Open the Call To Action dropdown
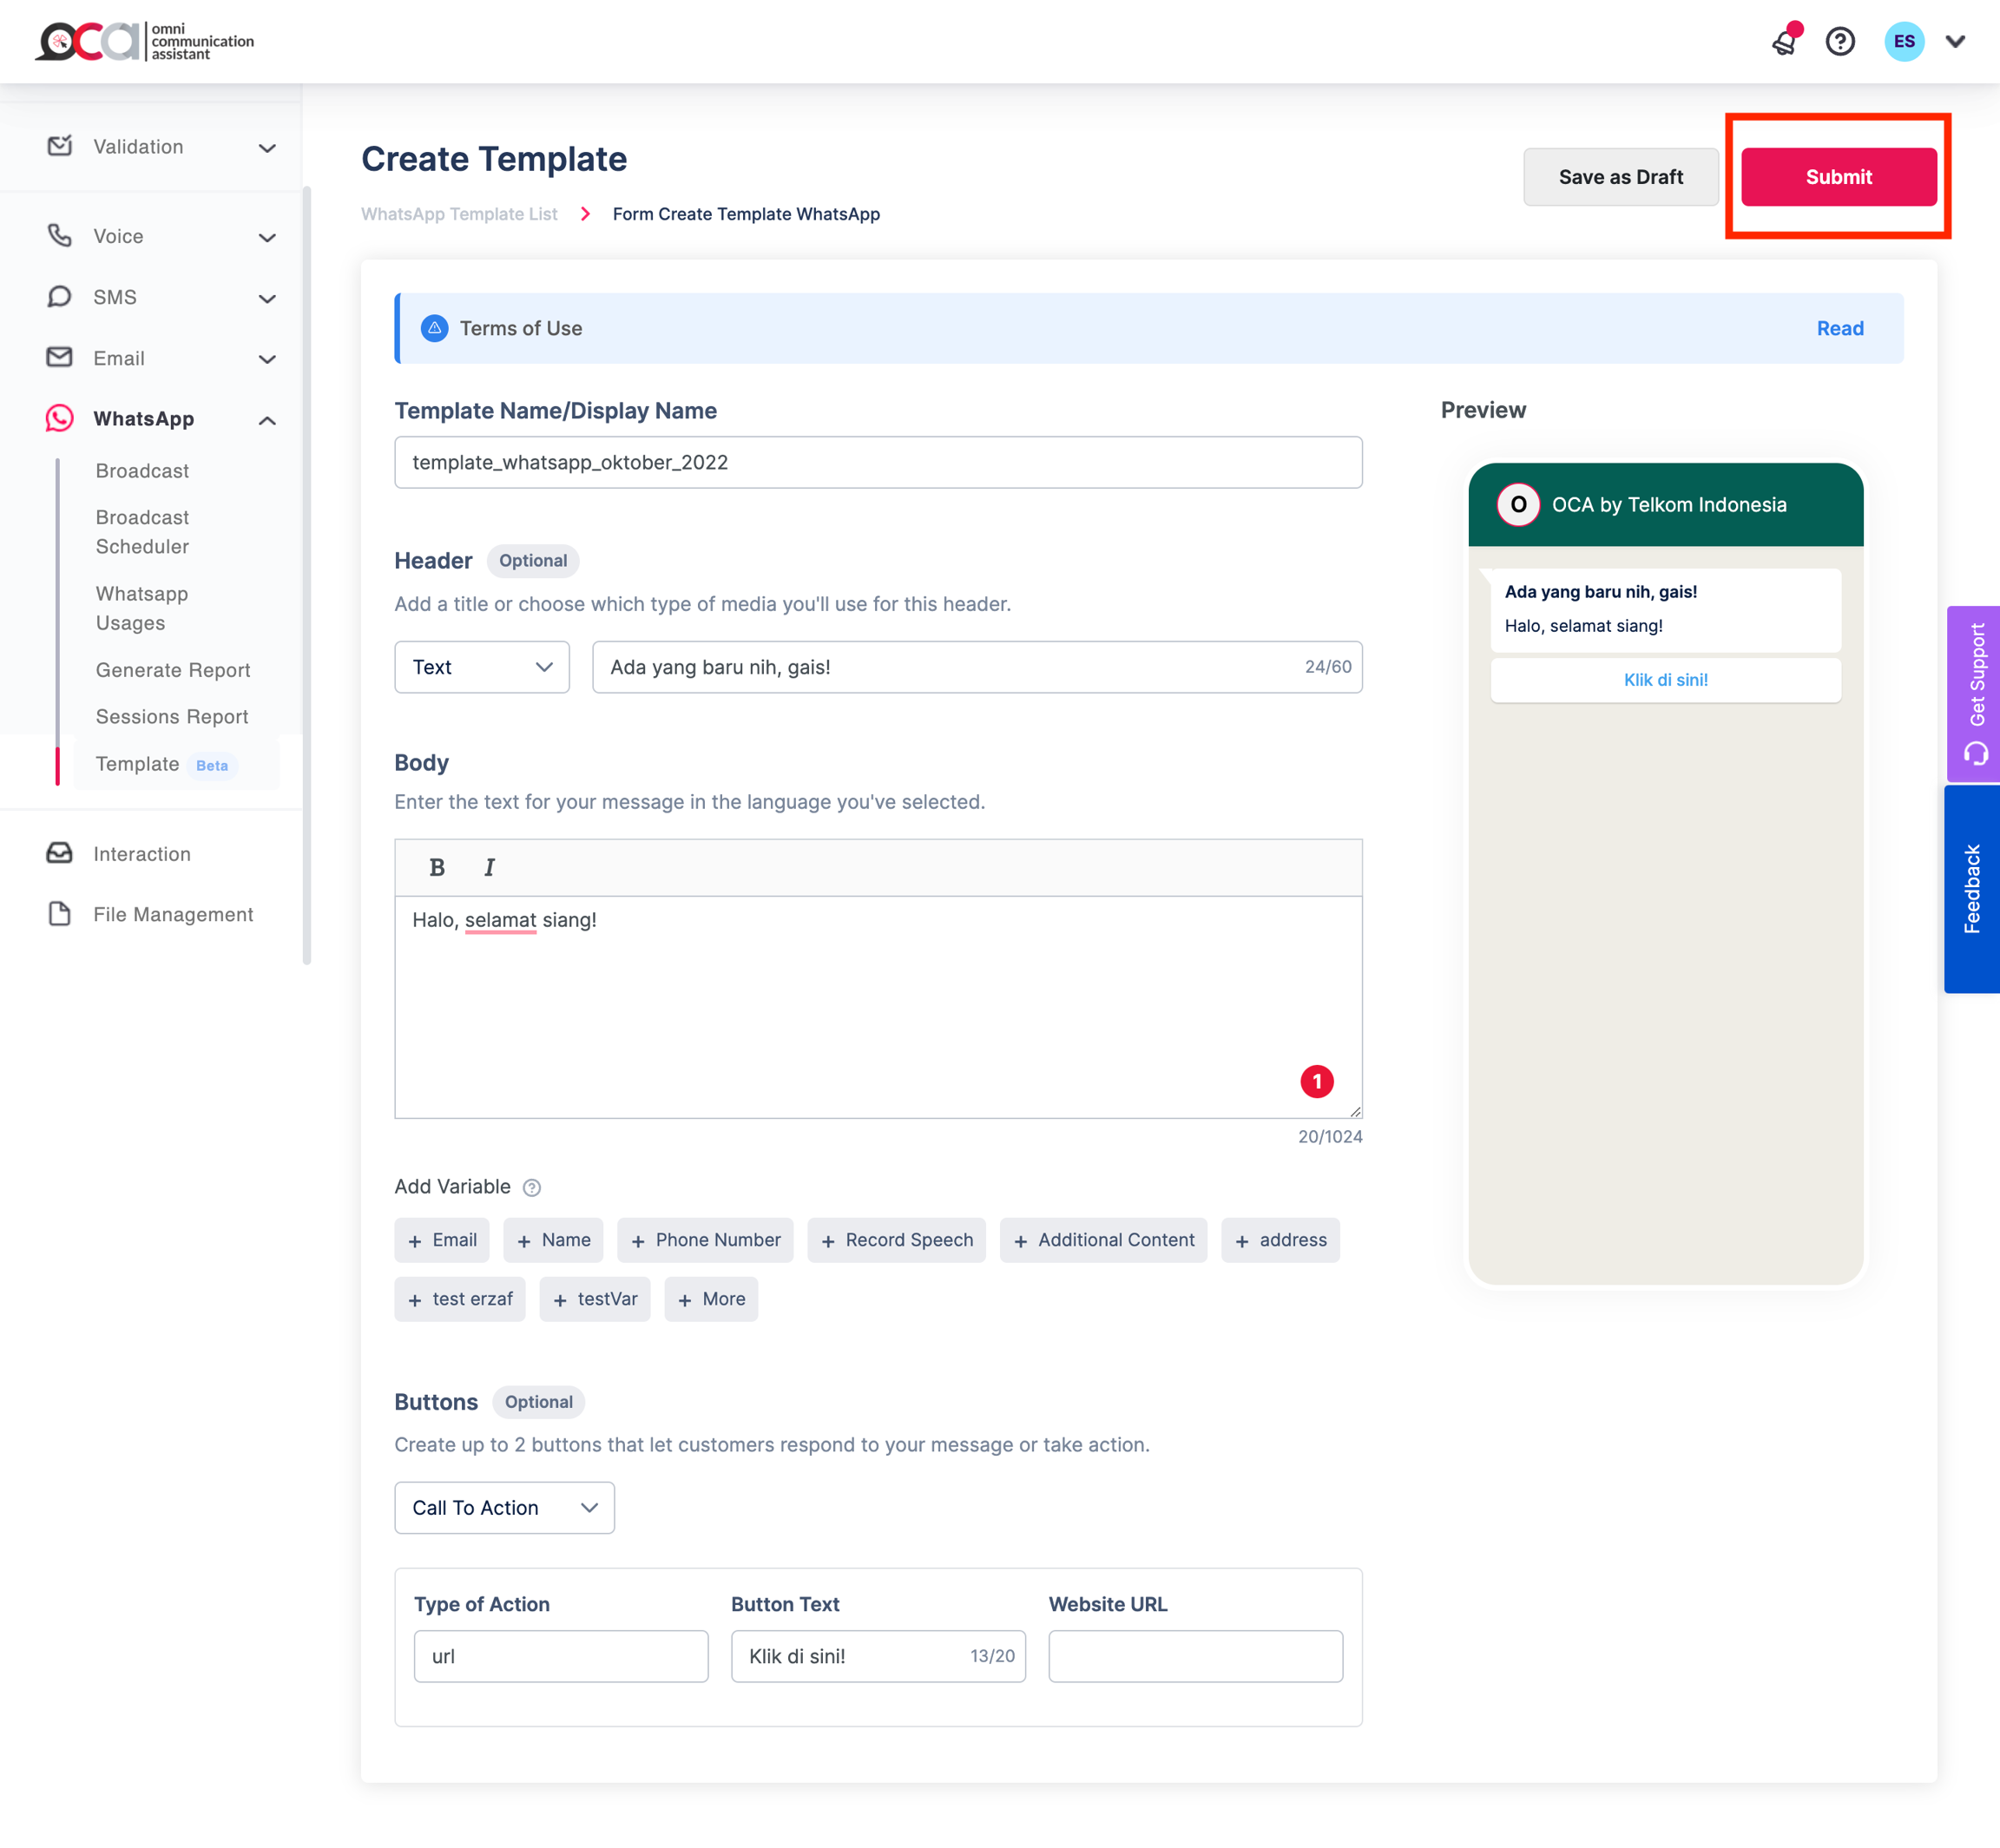 click(504, 1507)
